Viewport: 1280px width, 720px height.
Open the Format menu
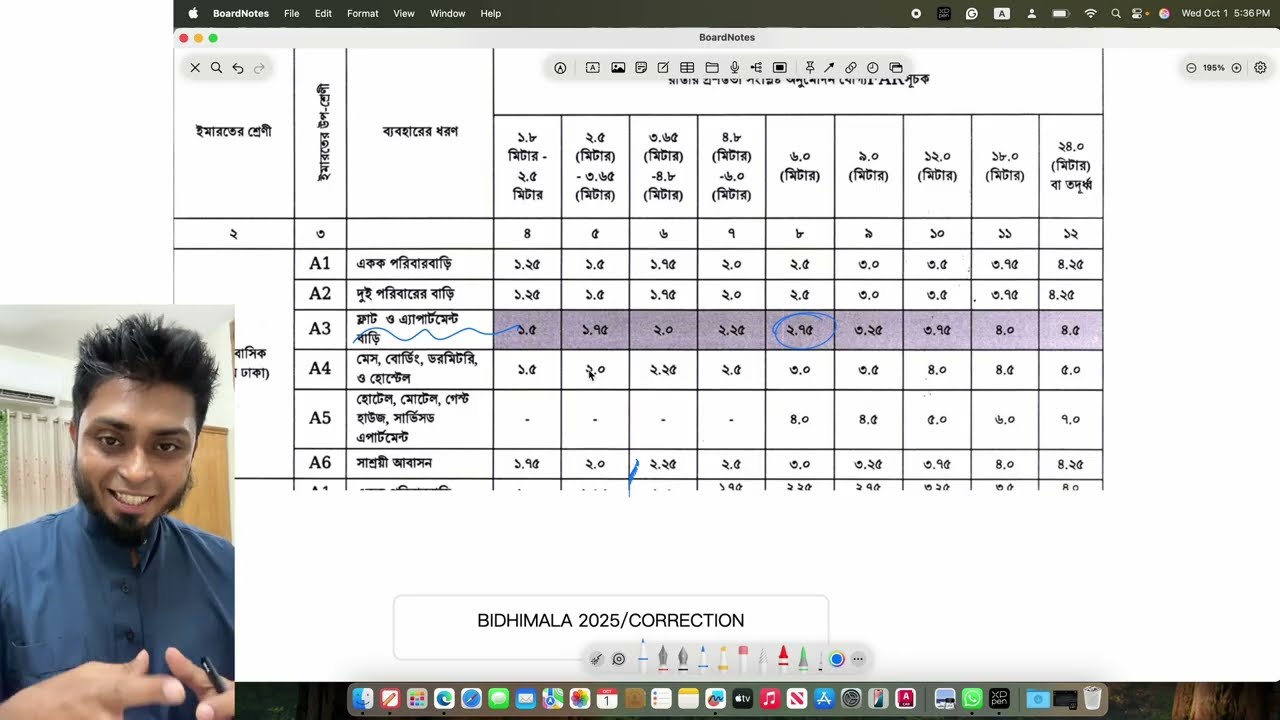tap(362, 13)
